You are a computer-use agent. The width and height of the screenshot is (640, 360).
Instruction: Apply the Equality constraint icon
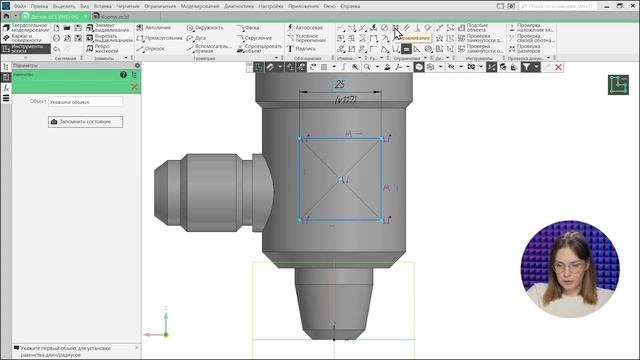pos(406,49)
